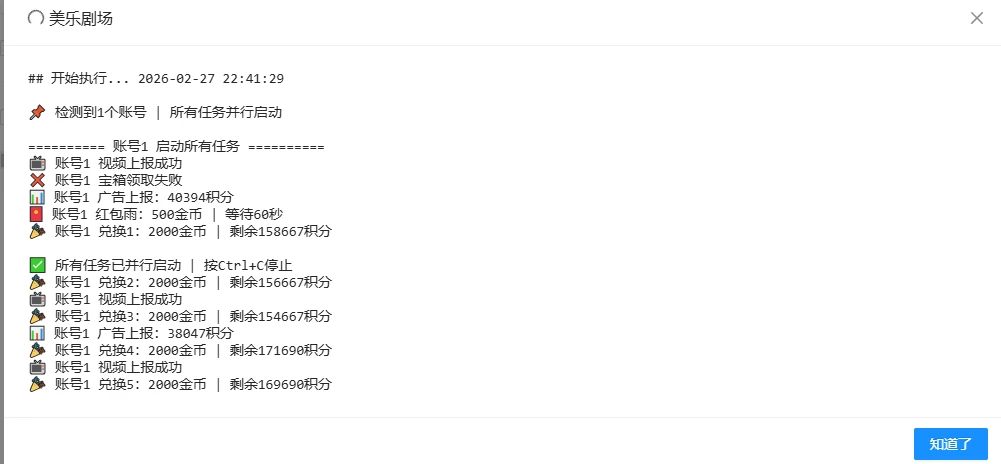Click the party popper icon beside 兑换4
The image size is (1001, 464).
37,350
